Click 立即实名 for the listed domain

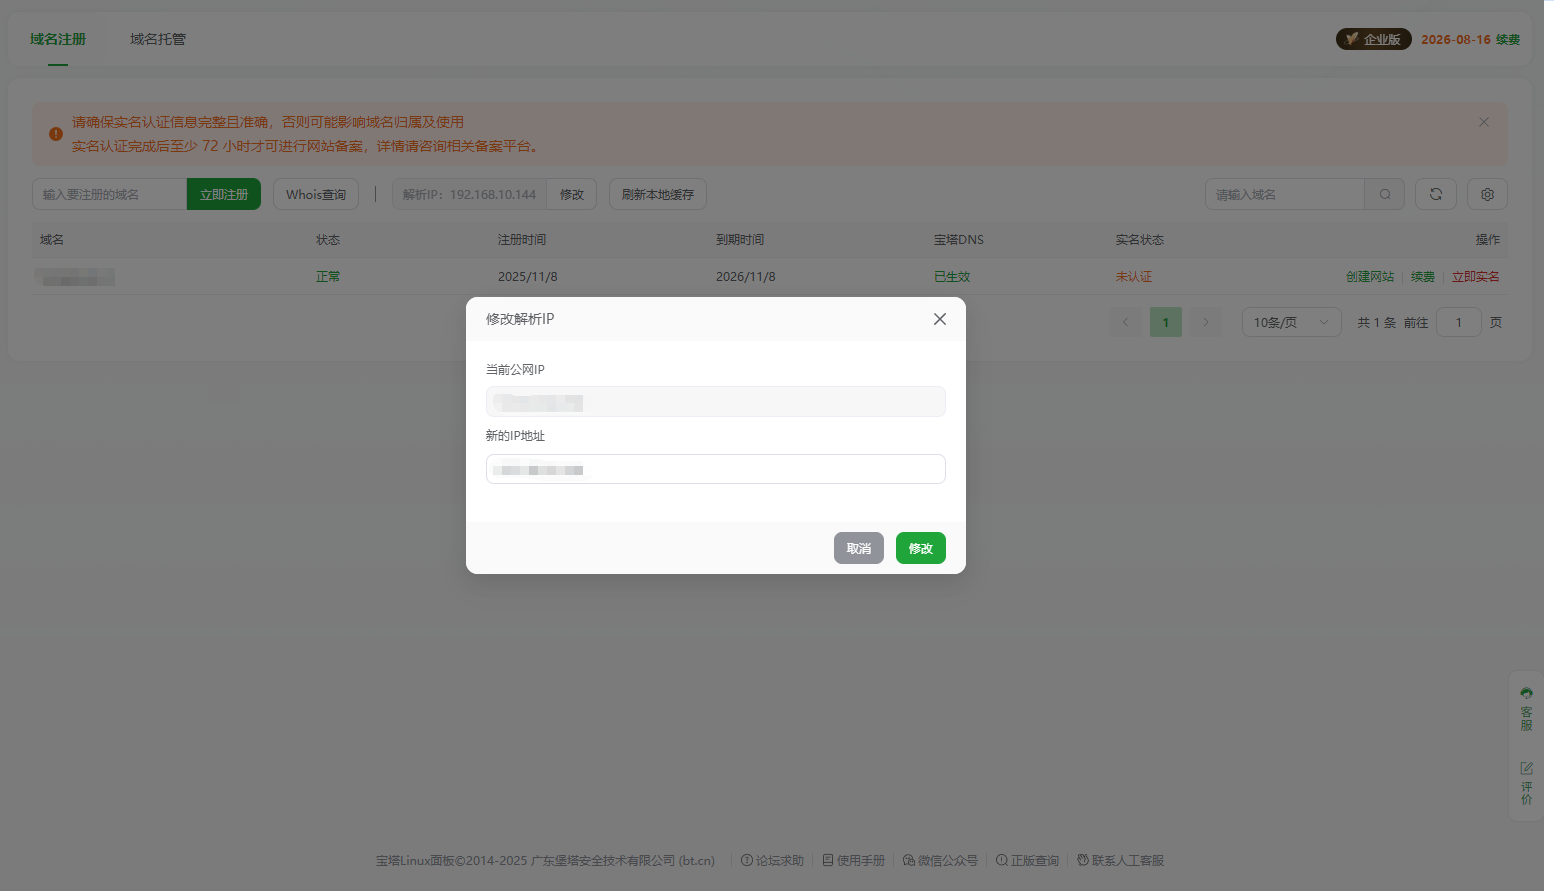click(1475, 276)
